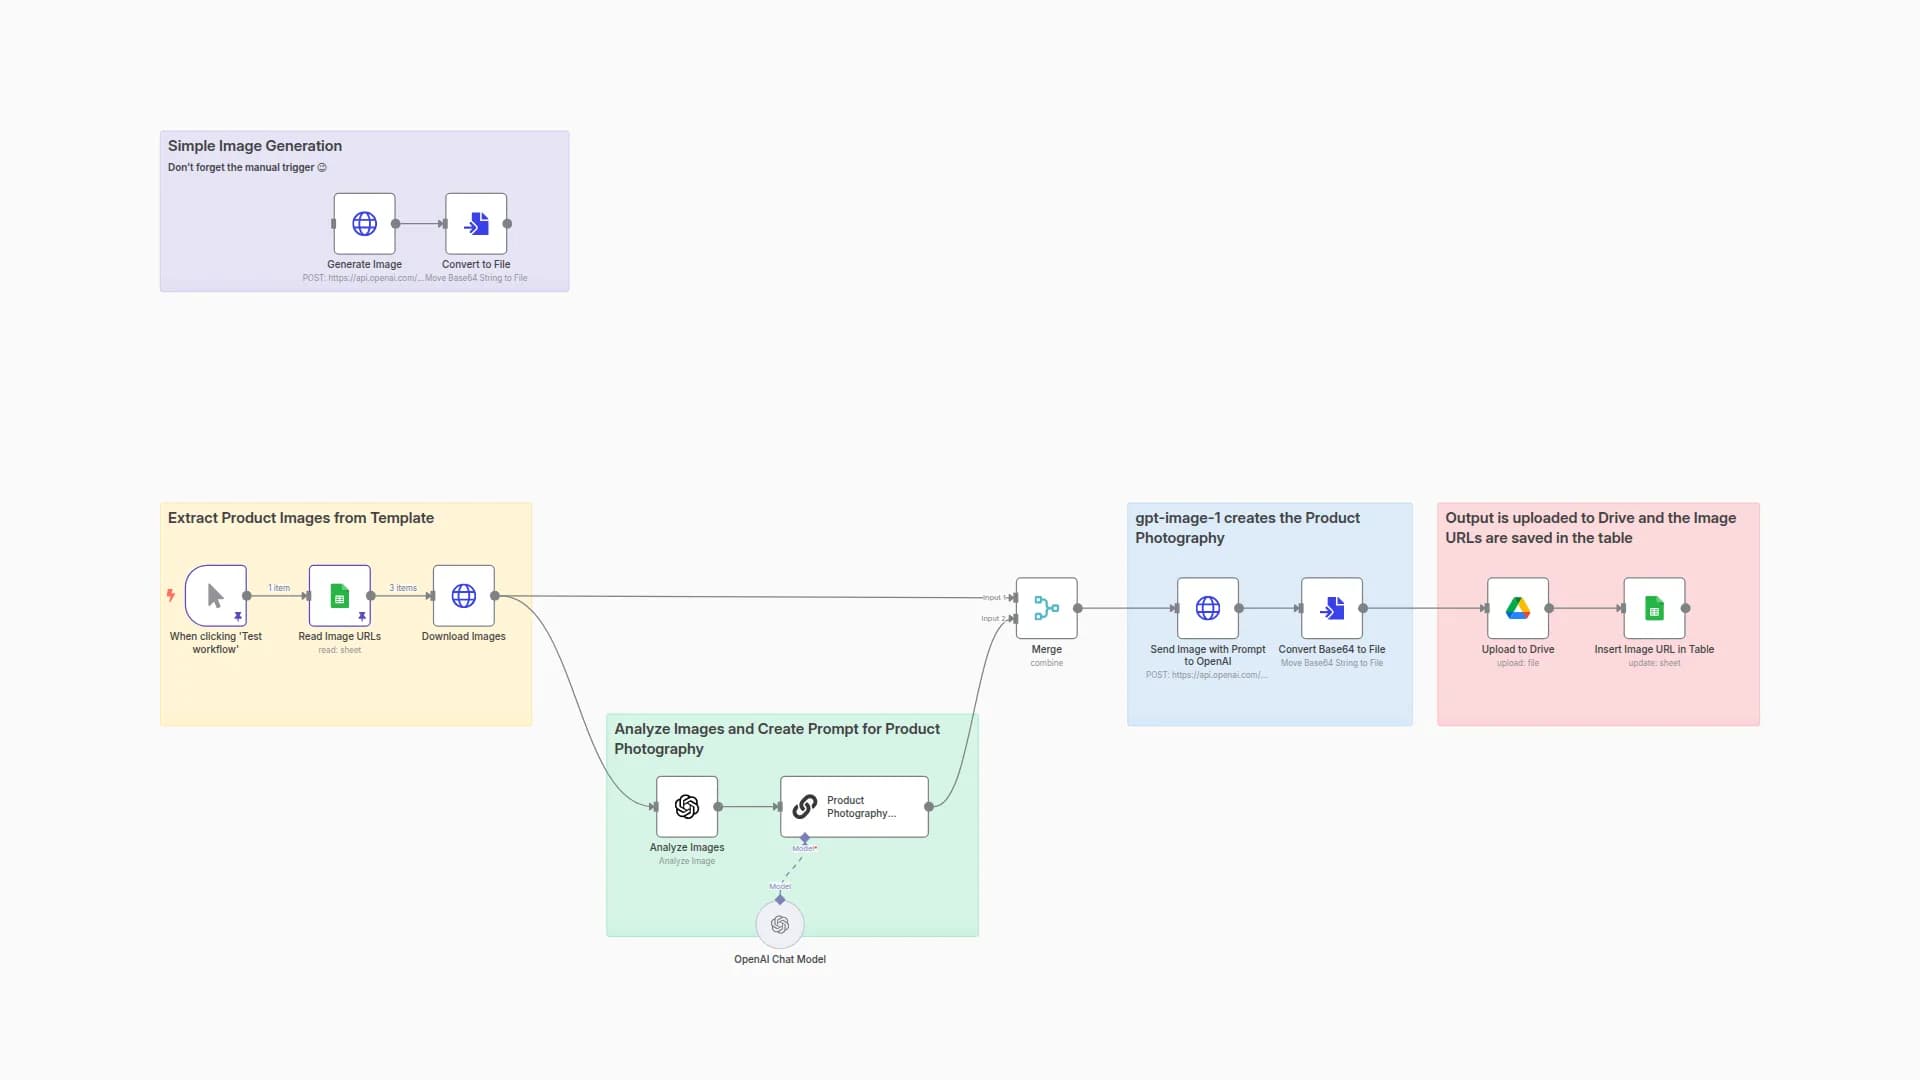The image size is (1920, 1080).
Task: Click 'Output is uploaded to Drive' sticky note title
Action: tap(1590, 528)
